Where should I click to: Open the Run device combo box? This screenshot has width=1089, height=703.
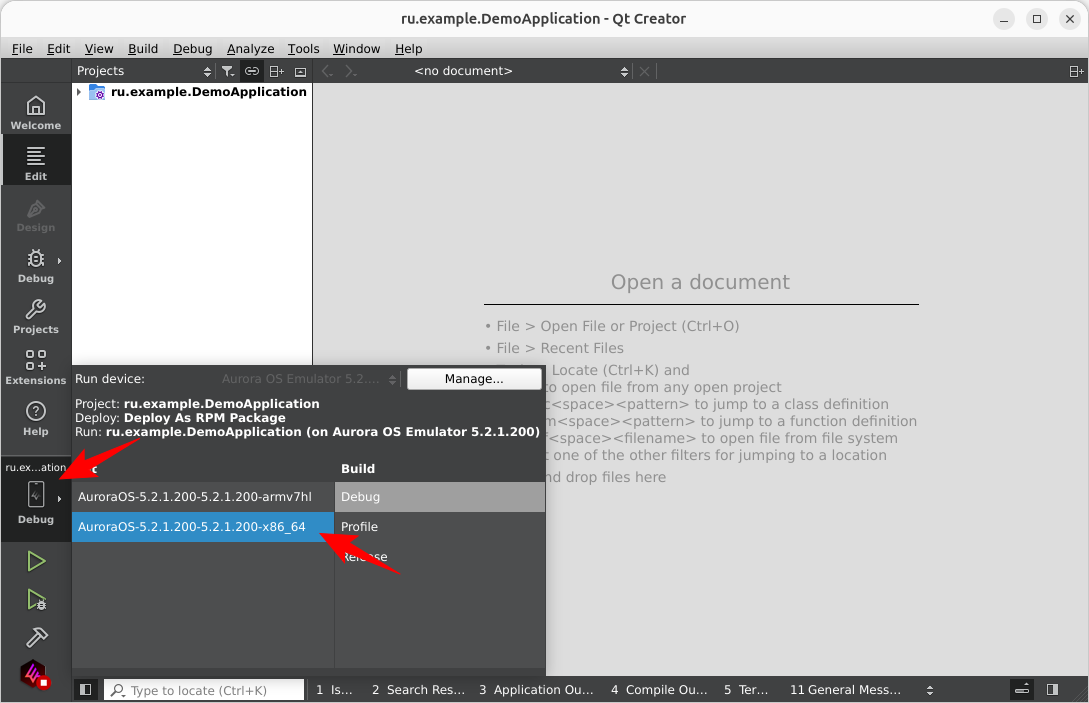[x=309, y=379]
